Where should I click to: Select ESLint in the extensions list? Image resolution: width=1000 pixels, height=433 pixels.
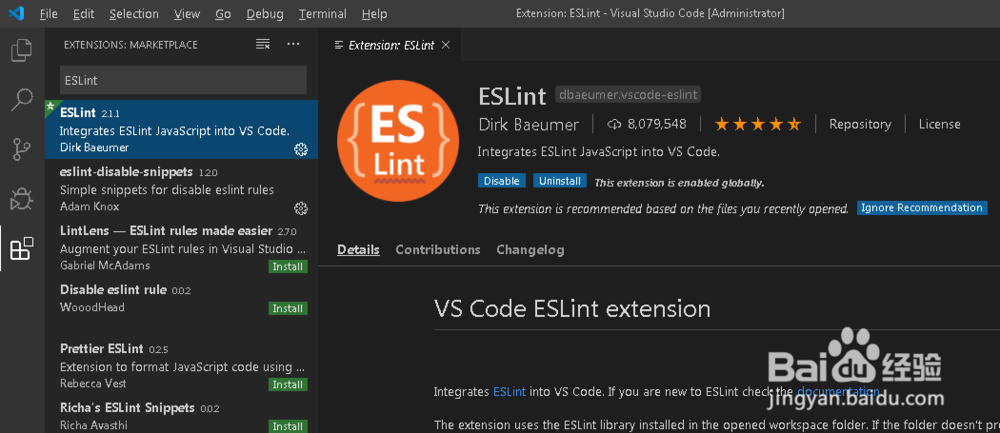pos(181,129)
